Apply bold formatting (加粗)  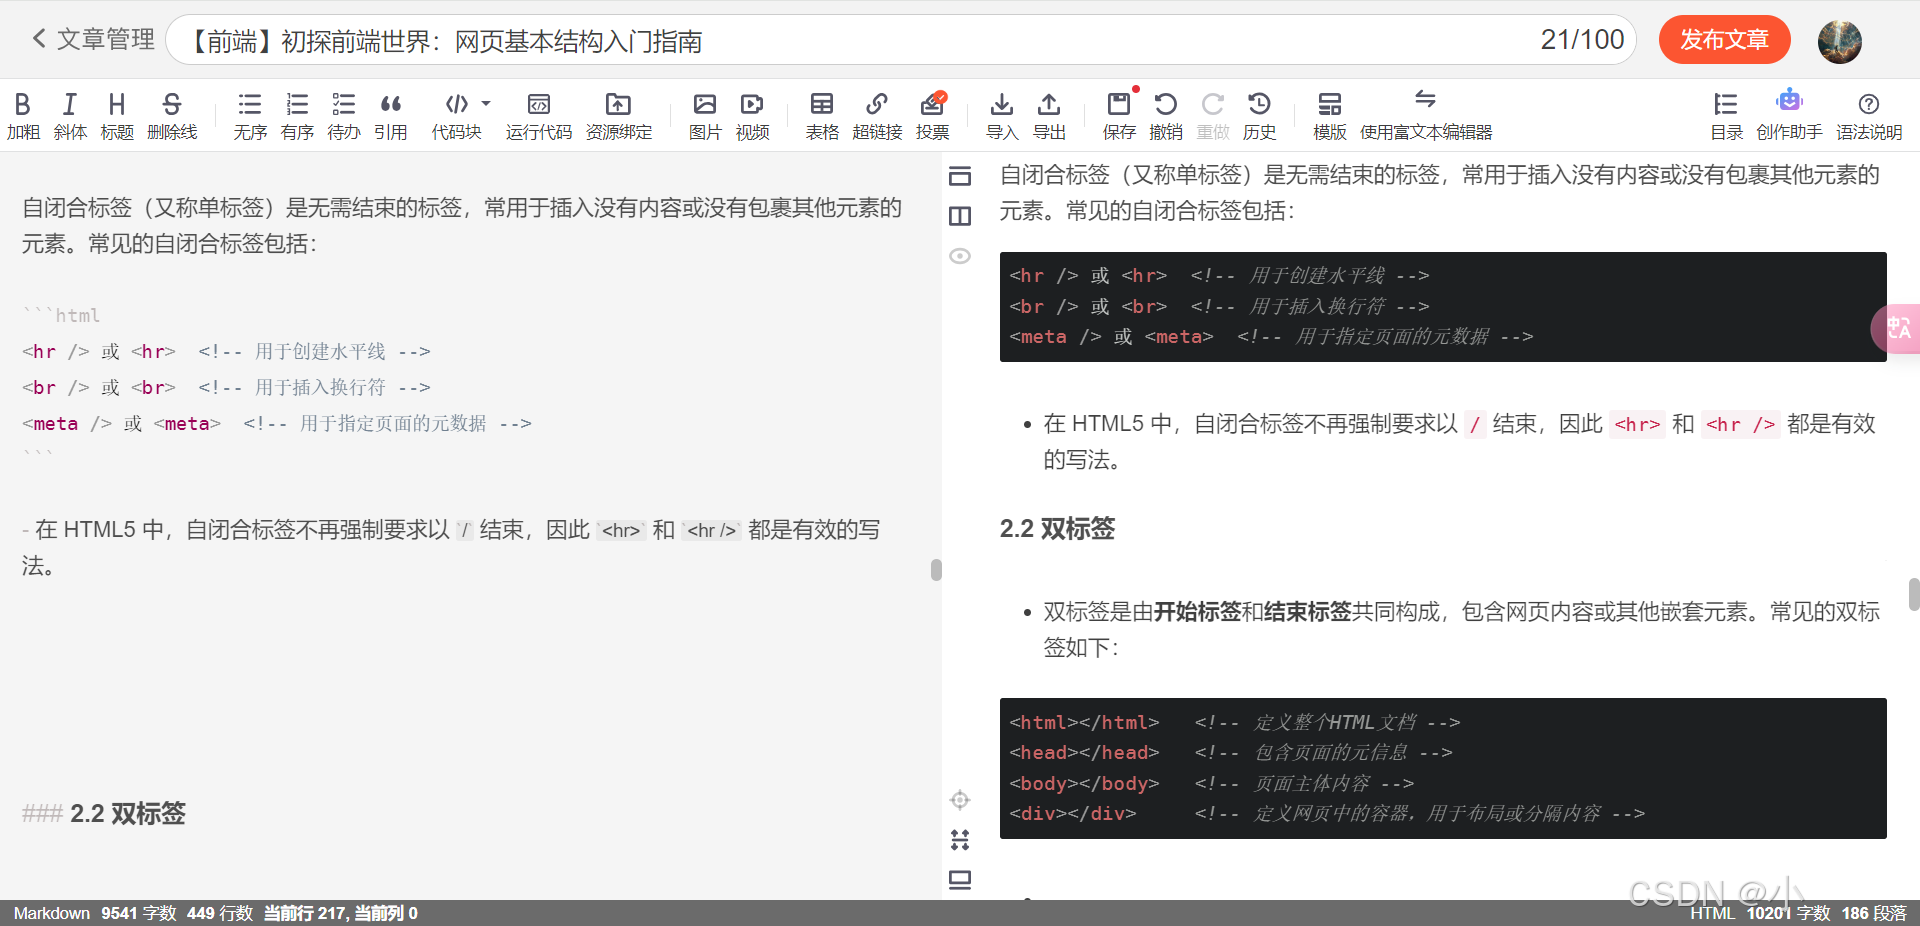[23, 116]
